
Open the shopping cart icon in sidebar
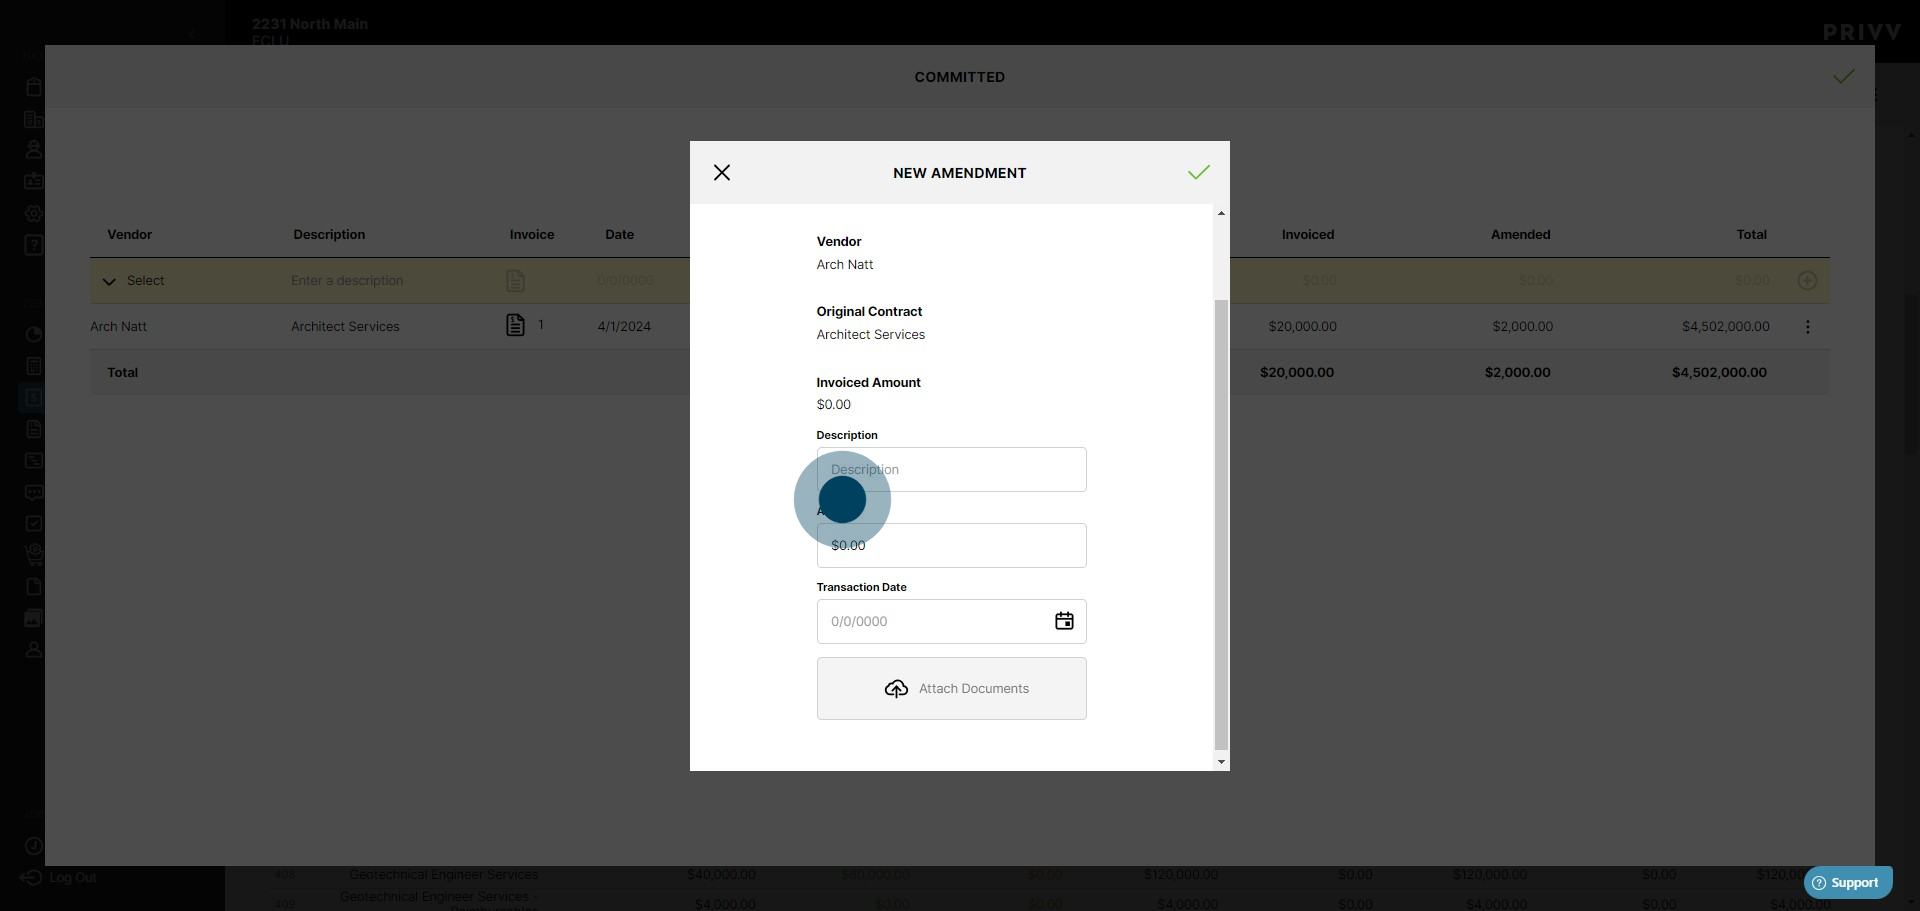pyautogui.click(x=34, y=554)
